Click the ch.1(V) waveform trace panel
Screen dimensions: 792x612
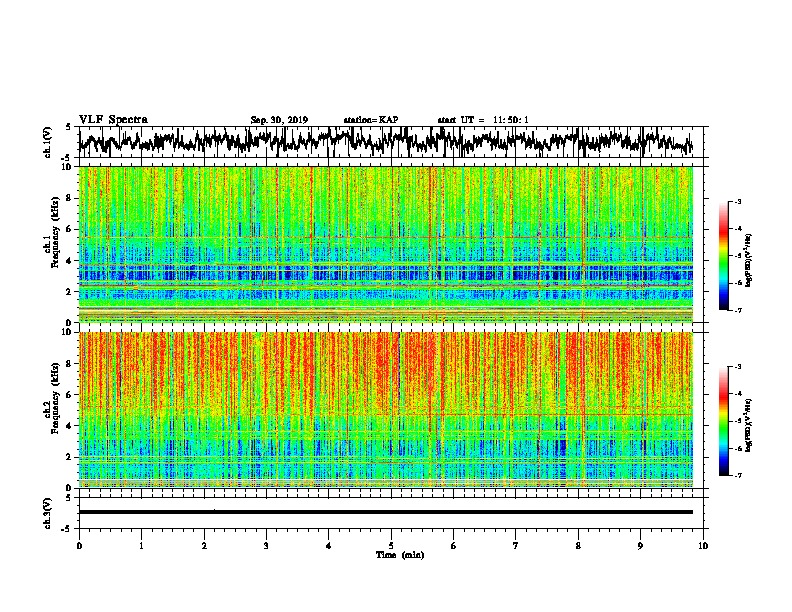click(x=391, y=142)
